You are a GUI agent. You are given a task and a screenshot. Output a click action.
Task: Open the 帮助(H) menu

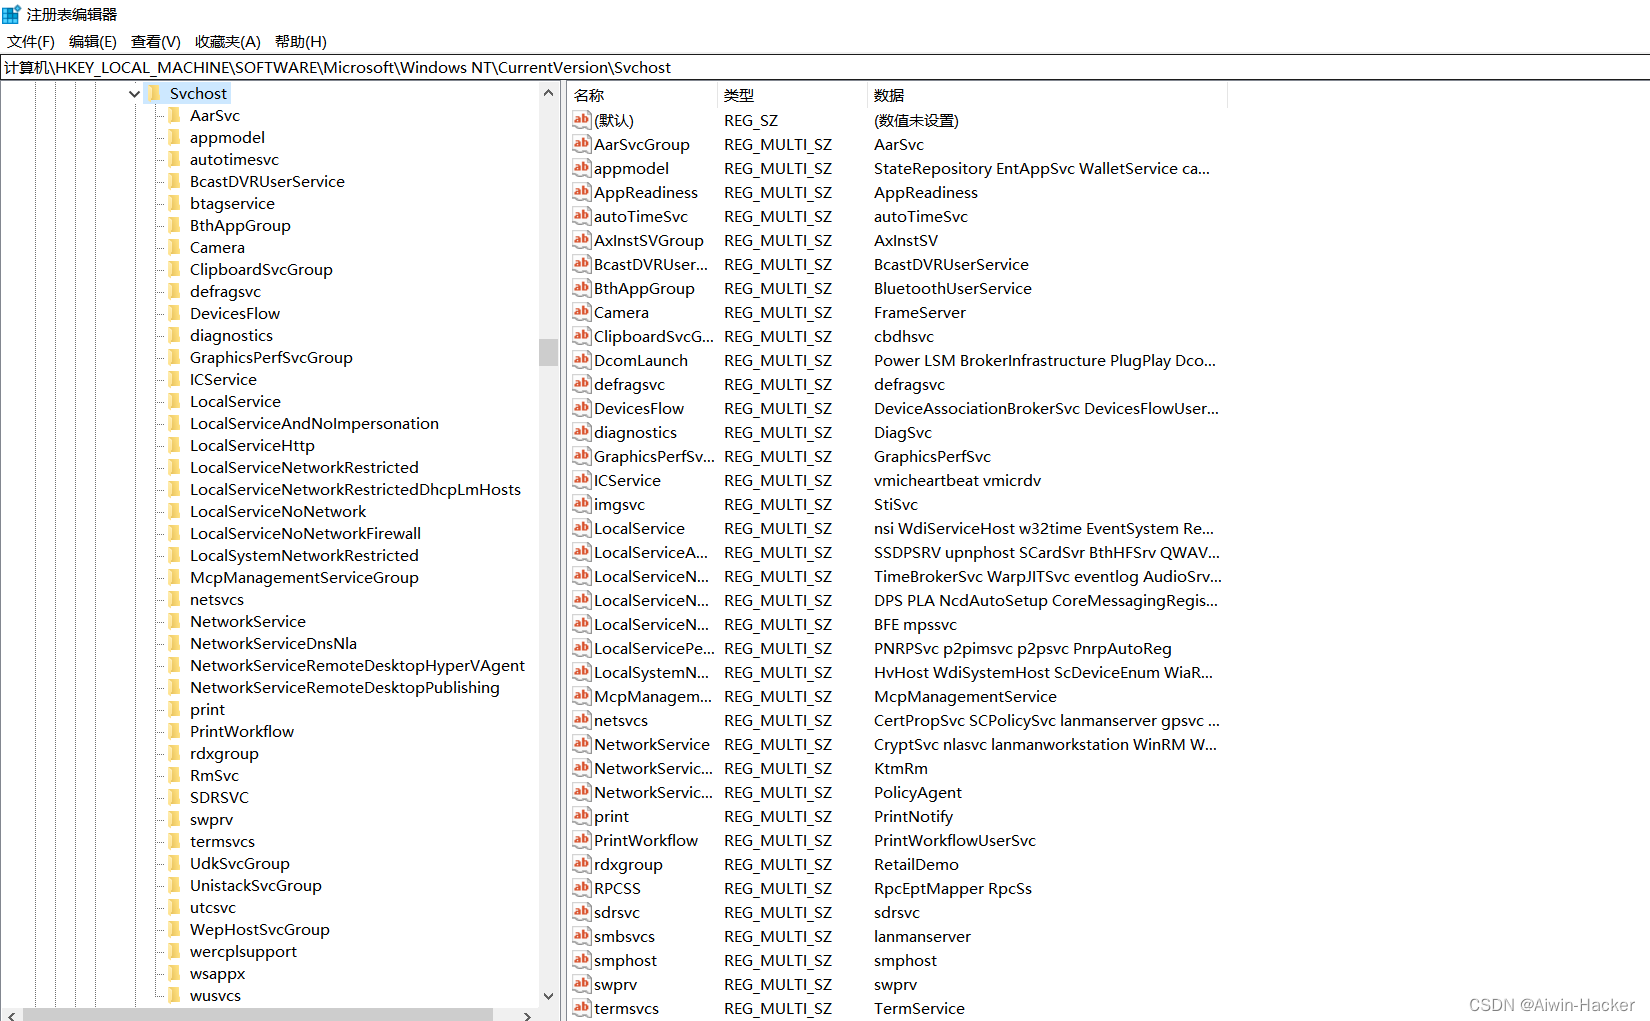[301, 42]
